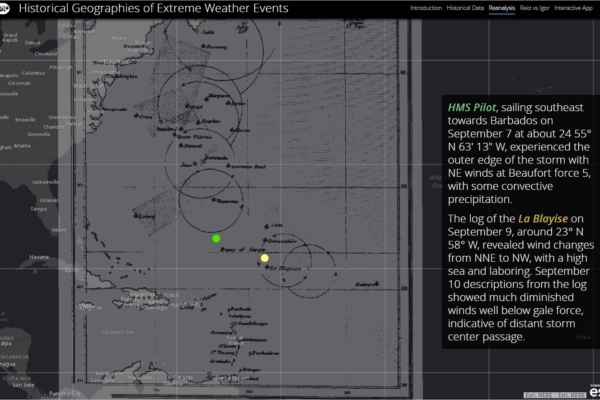This screenshot has width=600, height=400.
Task: Click the left "Esri, HERE" attribution label
Action: (x=535, y=392)
